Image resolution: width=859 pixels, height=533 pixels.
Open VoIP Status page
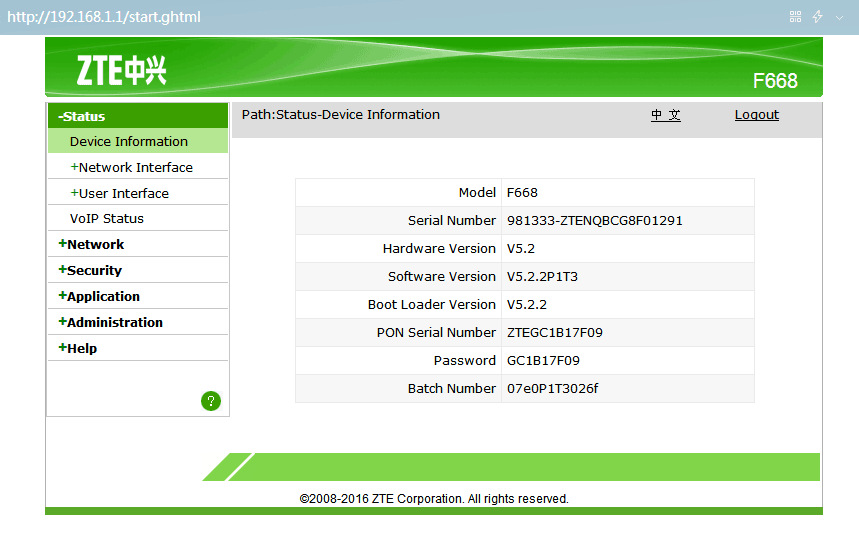(138, 219)
